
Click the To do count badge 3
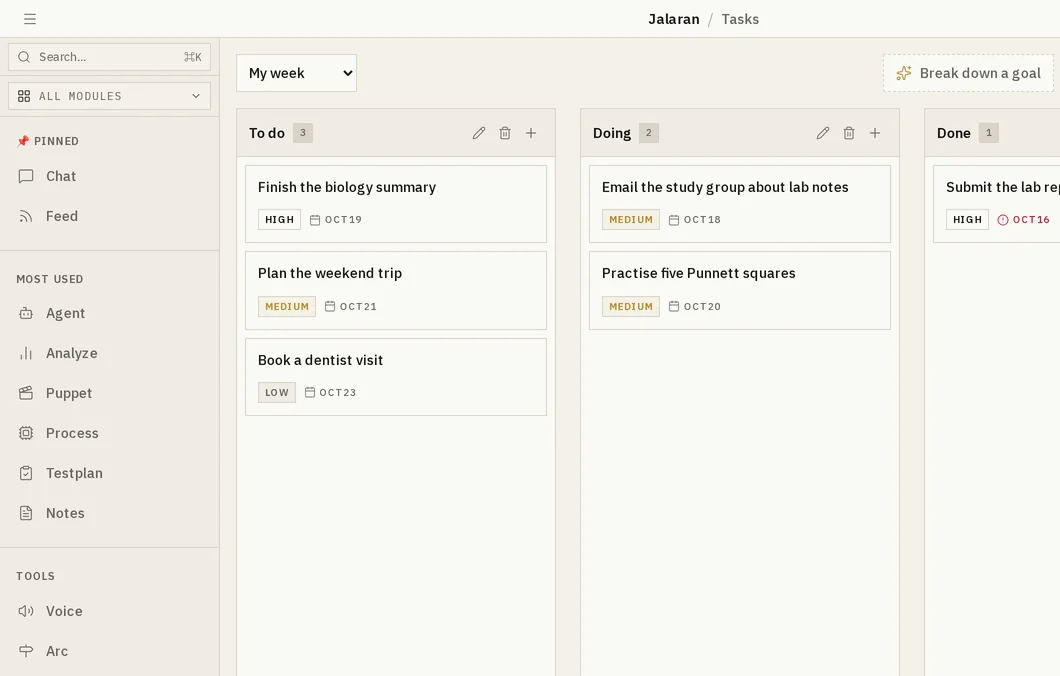pos(303,133)
